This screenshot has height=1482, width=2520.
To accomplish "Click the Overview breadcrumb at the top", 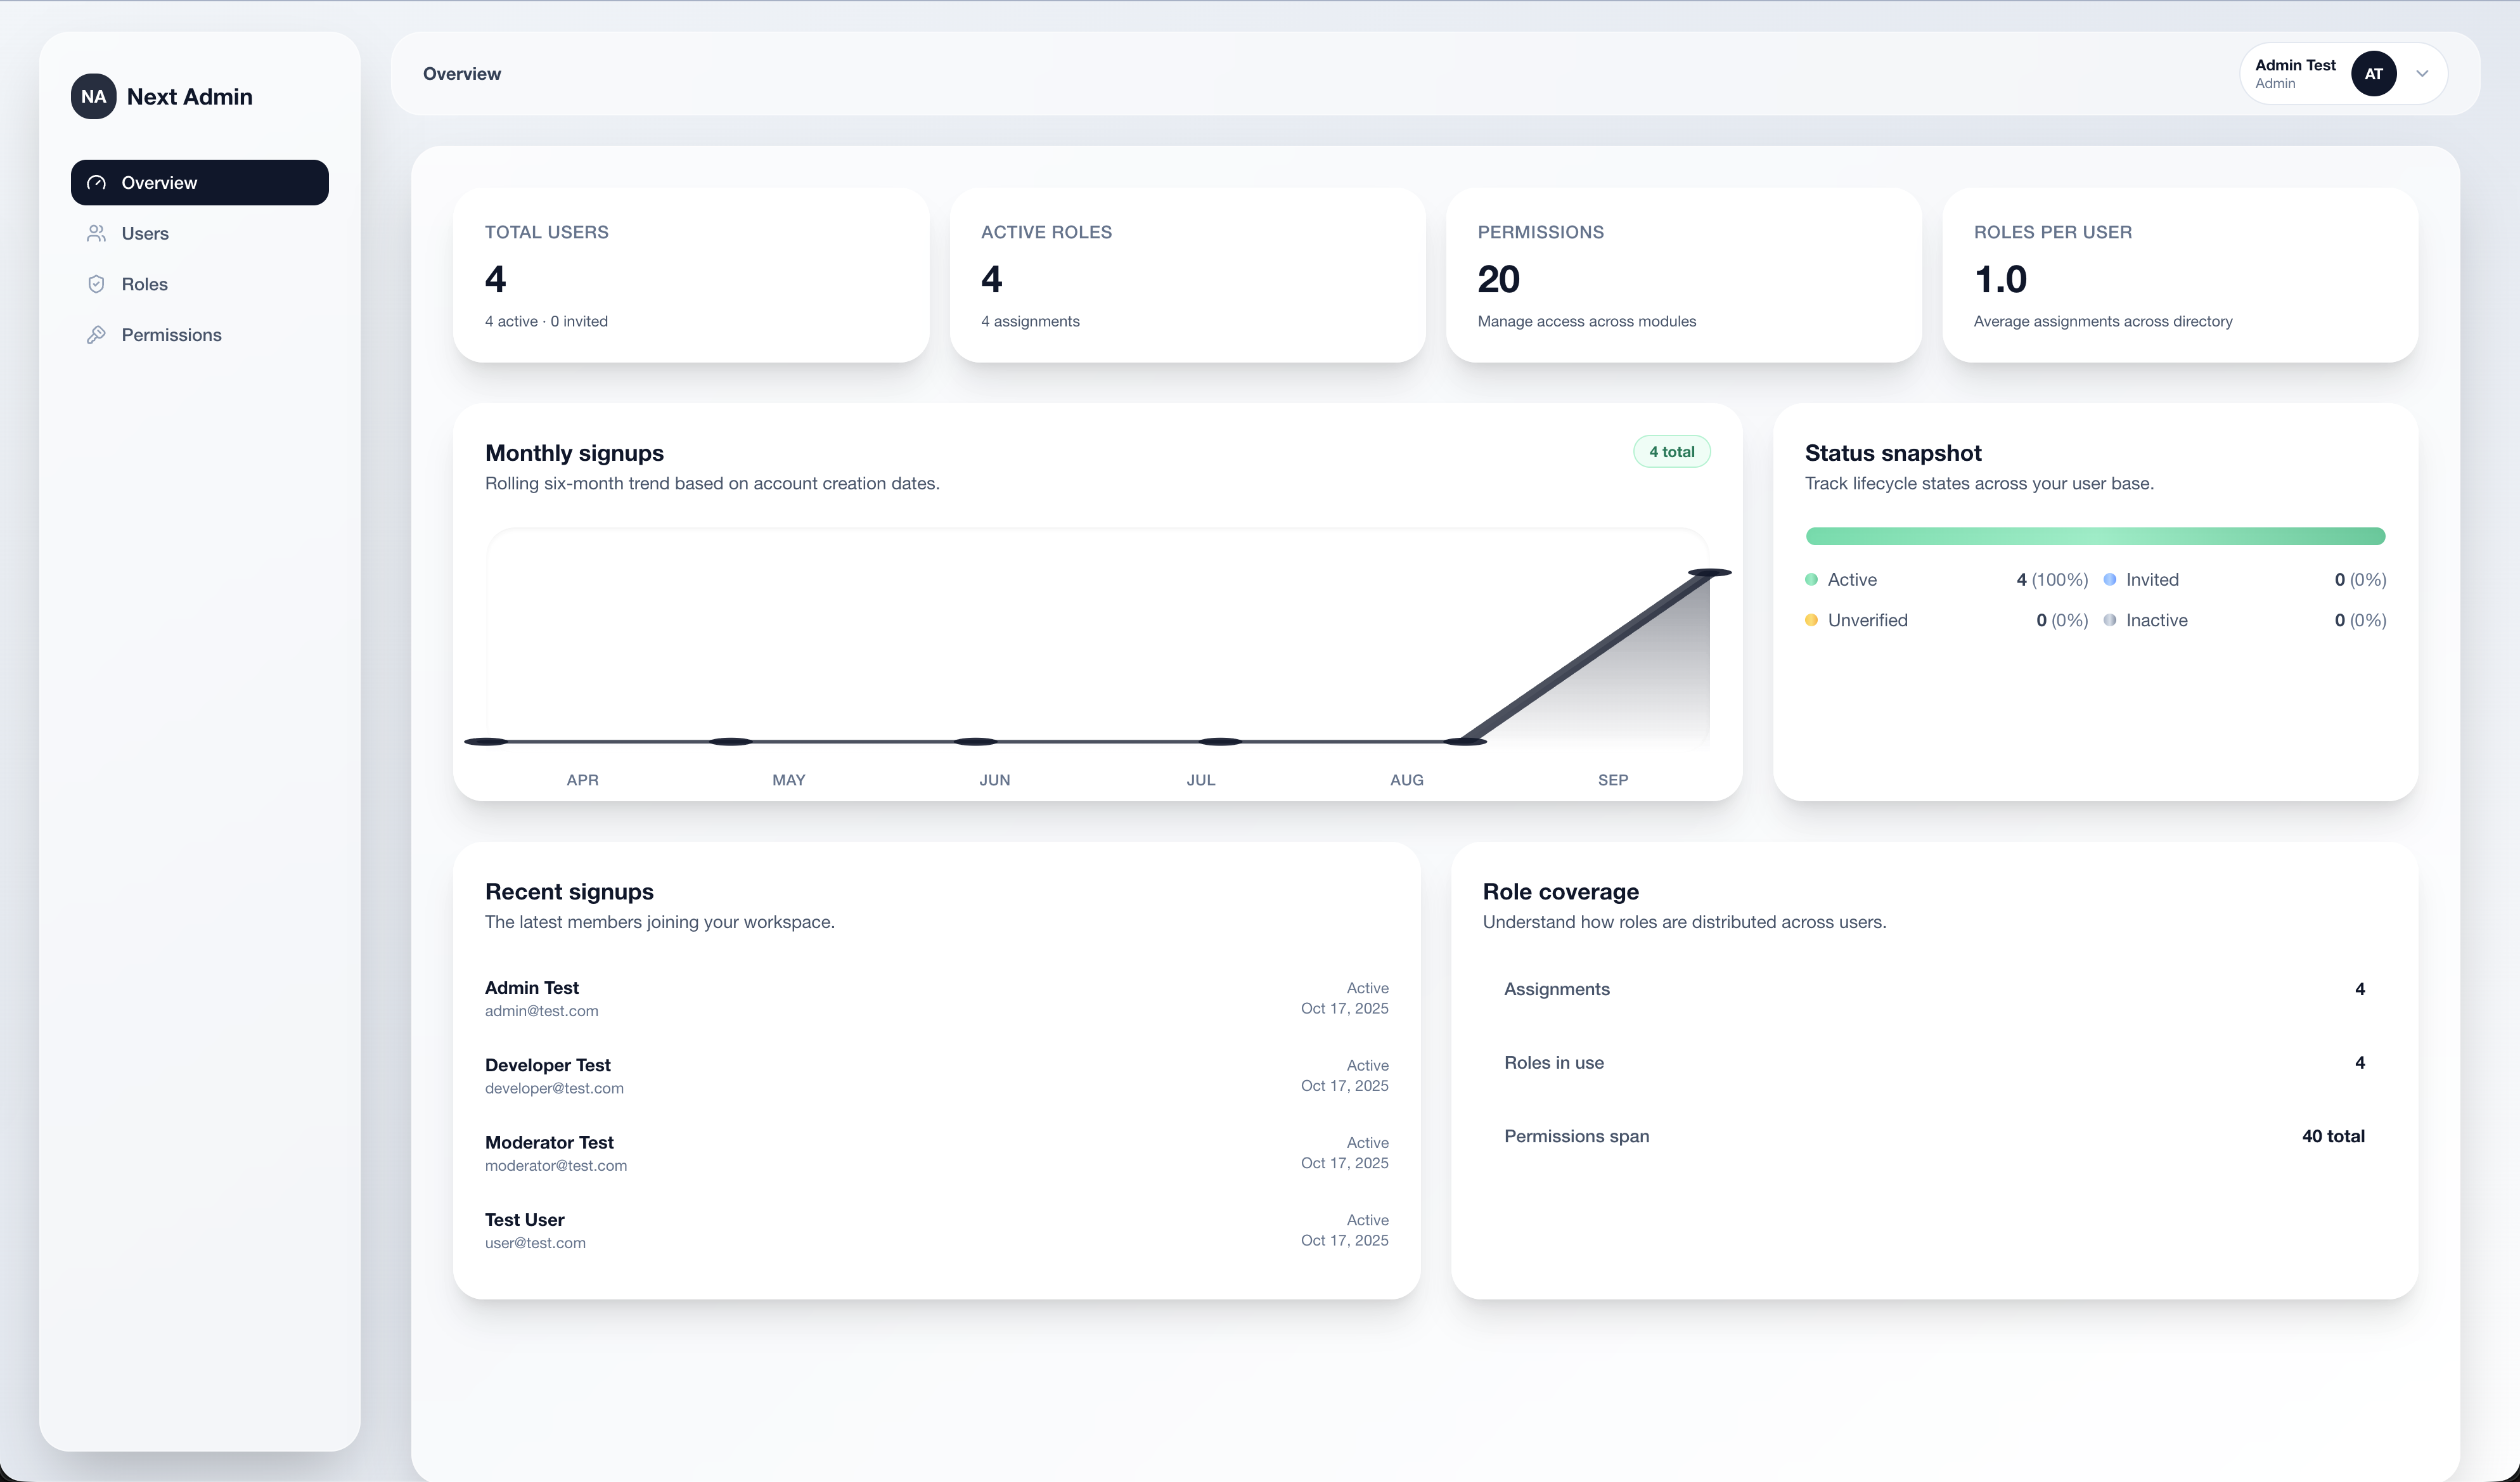I will coord(461,73).
